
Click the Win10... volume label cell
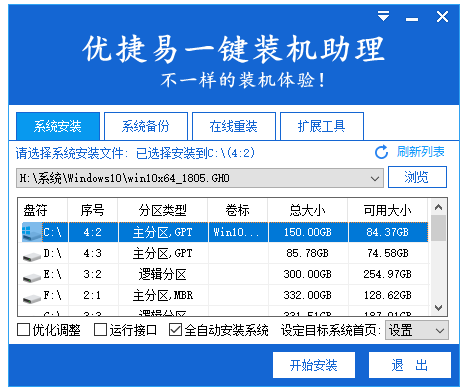click(238, 232)
